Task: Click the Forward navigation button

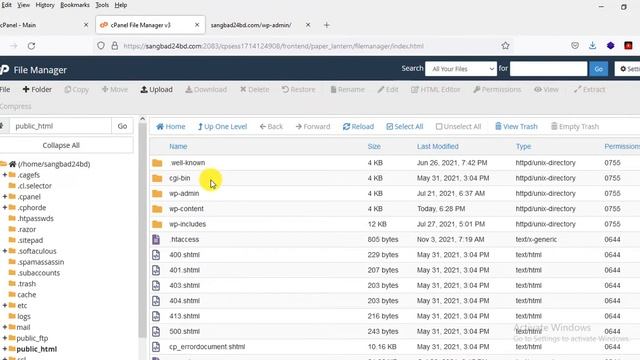Action: (x=313, y=127)
